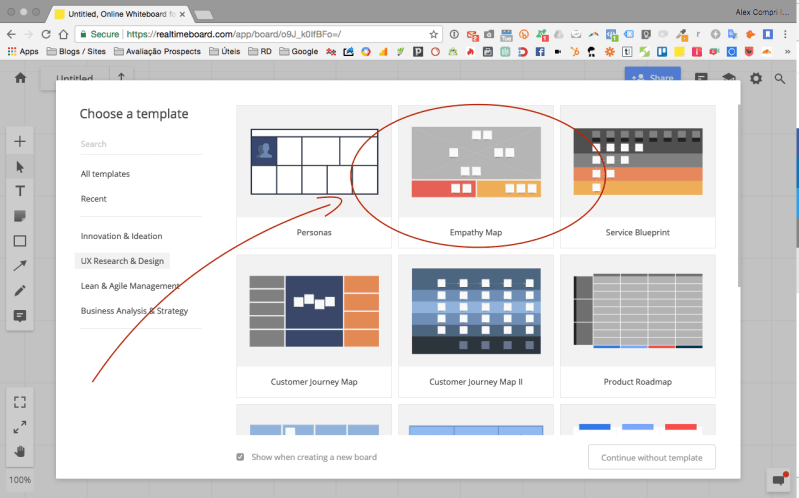Close the Untitled browser tab

182,14
